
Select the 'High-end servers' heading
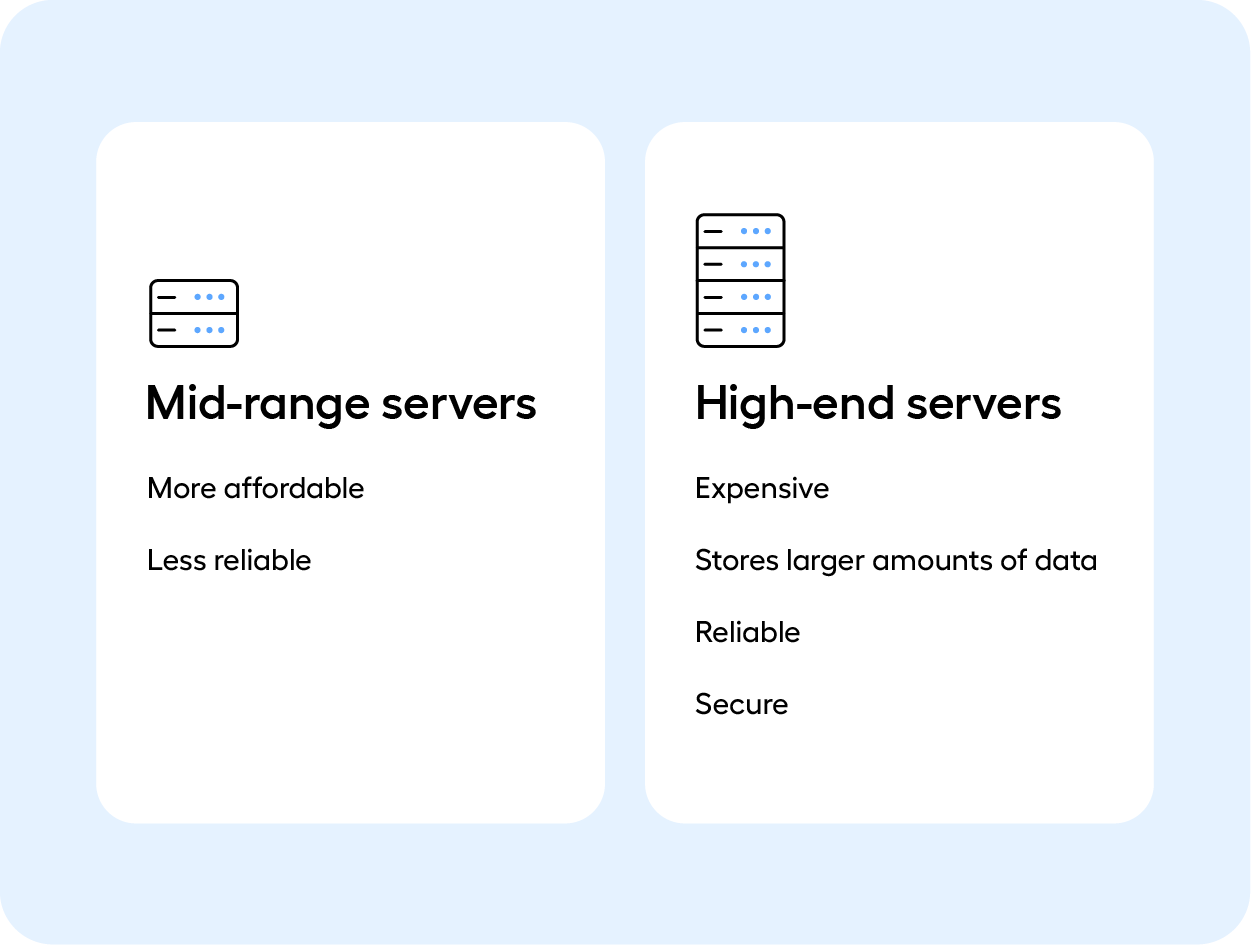coord(879,404)
